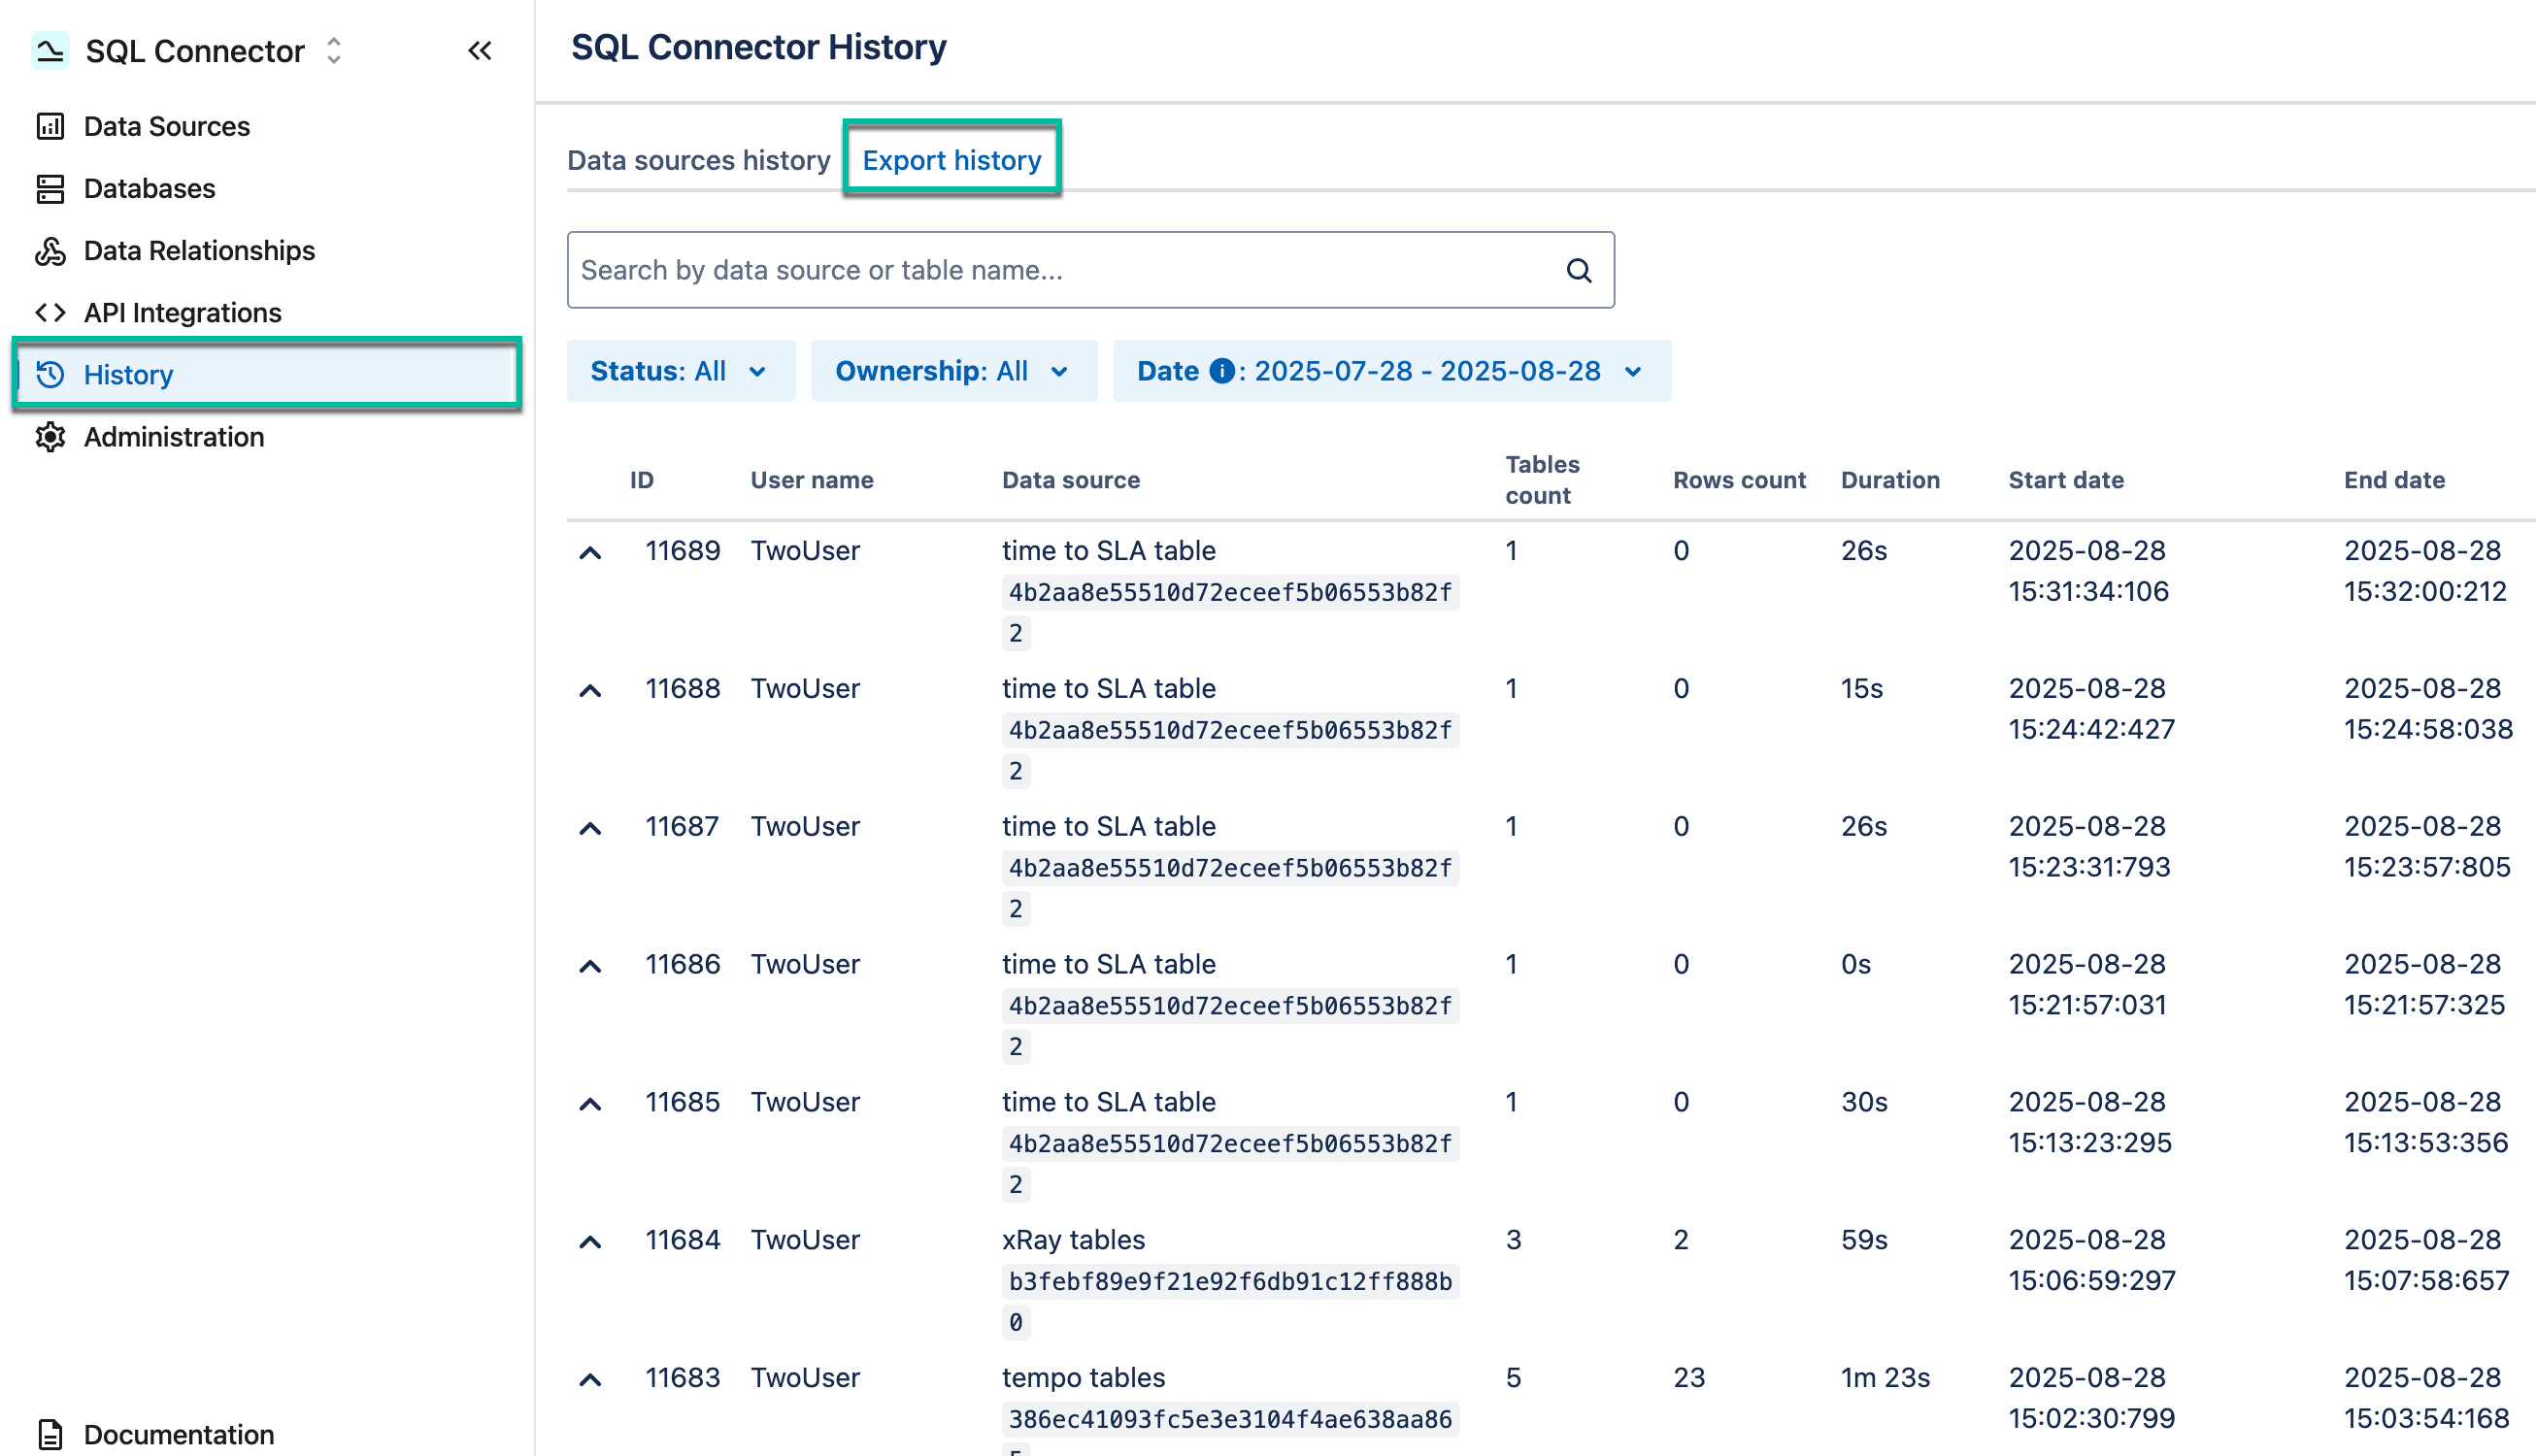Collapse details of tempo tables export 11683
Screen dimensions: 2536x1456
pos(590,1378)
